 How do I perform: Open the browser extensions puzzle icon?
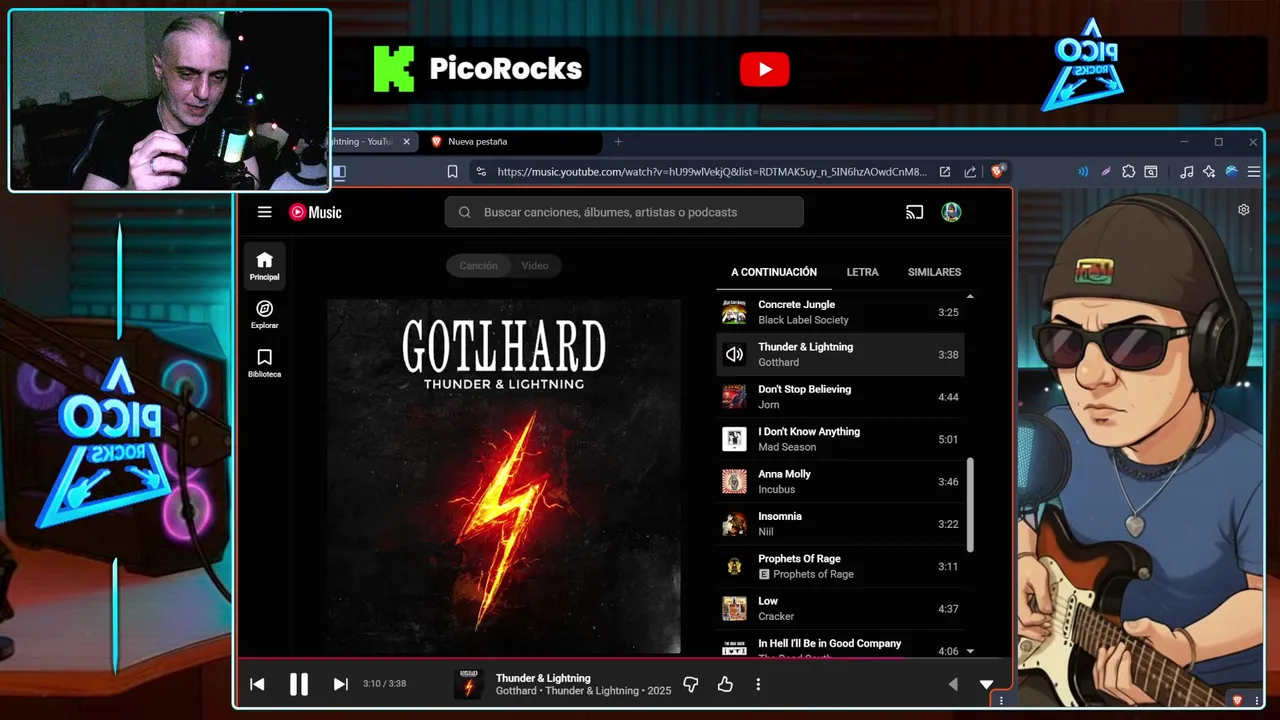point(1129,172)
